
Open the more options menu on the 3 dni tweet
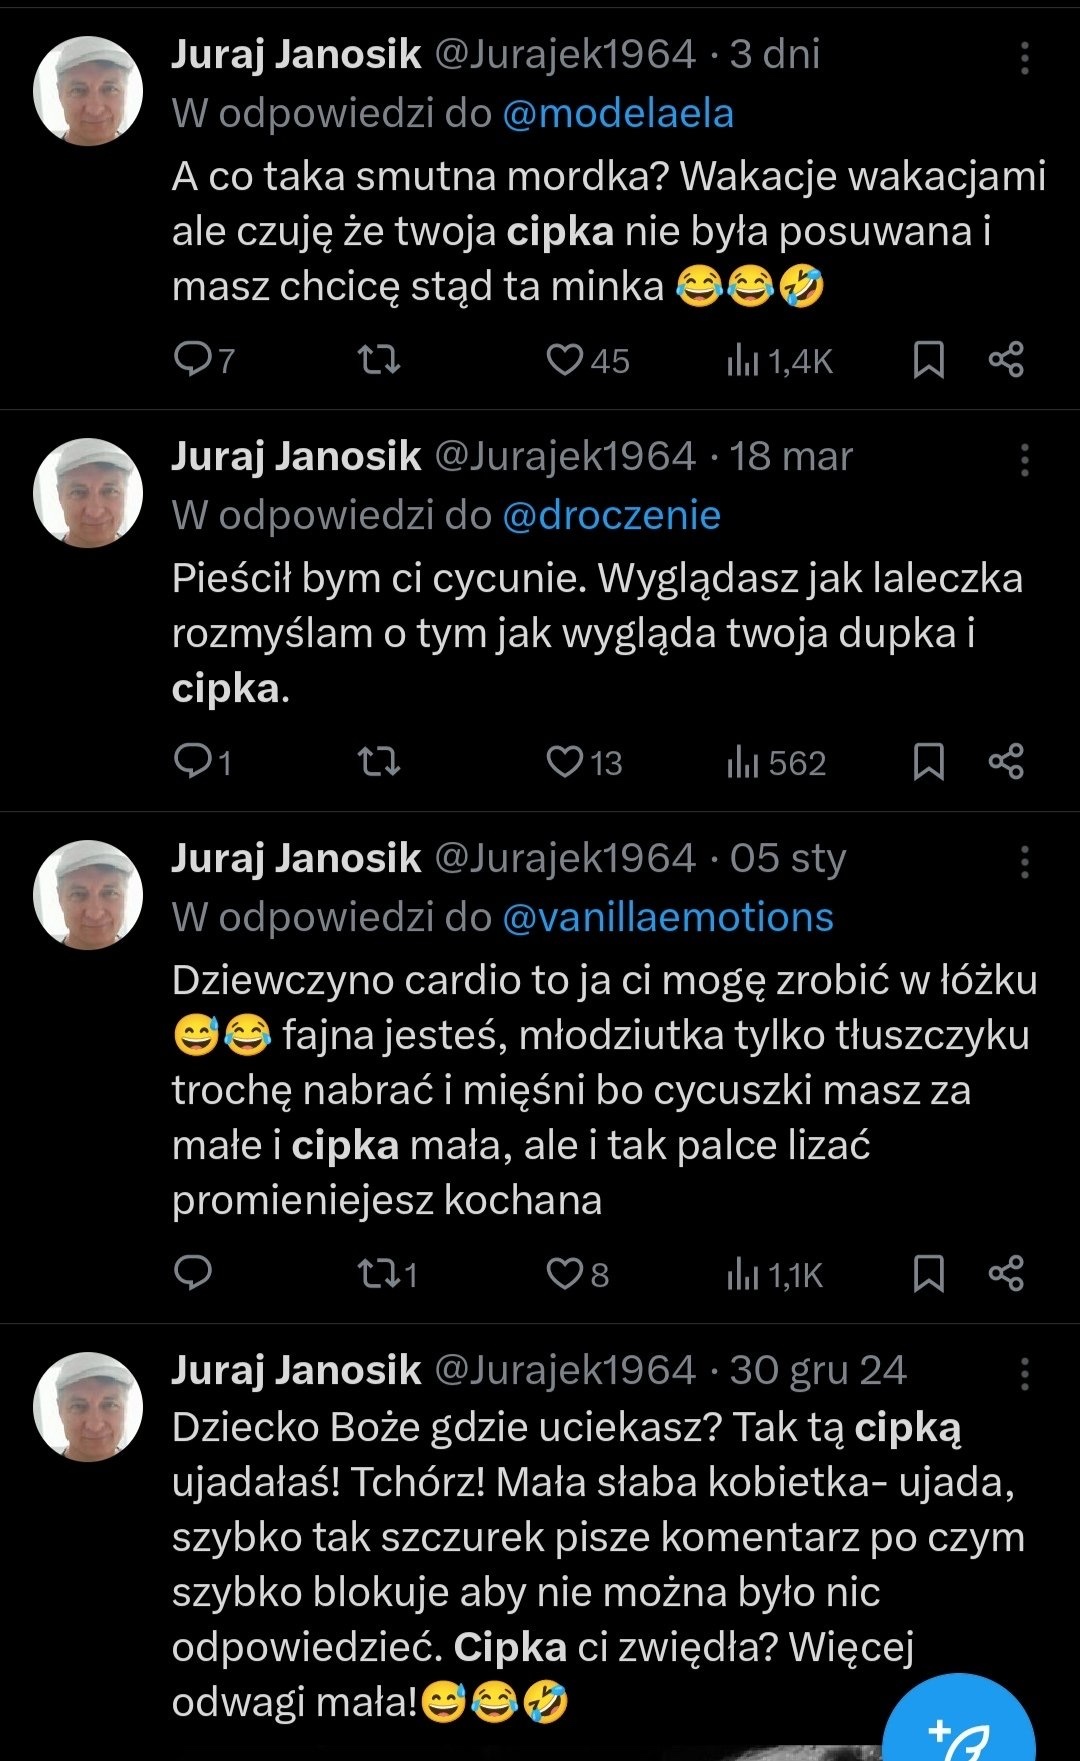pos(1024,58)
